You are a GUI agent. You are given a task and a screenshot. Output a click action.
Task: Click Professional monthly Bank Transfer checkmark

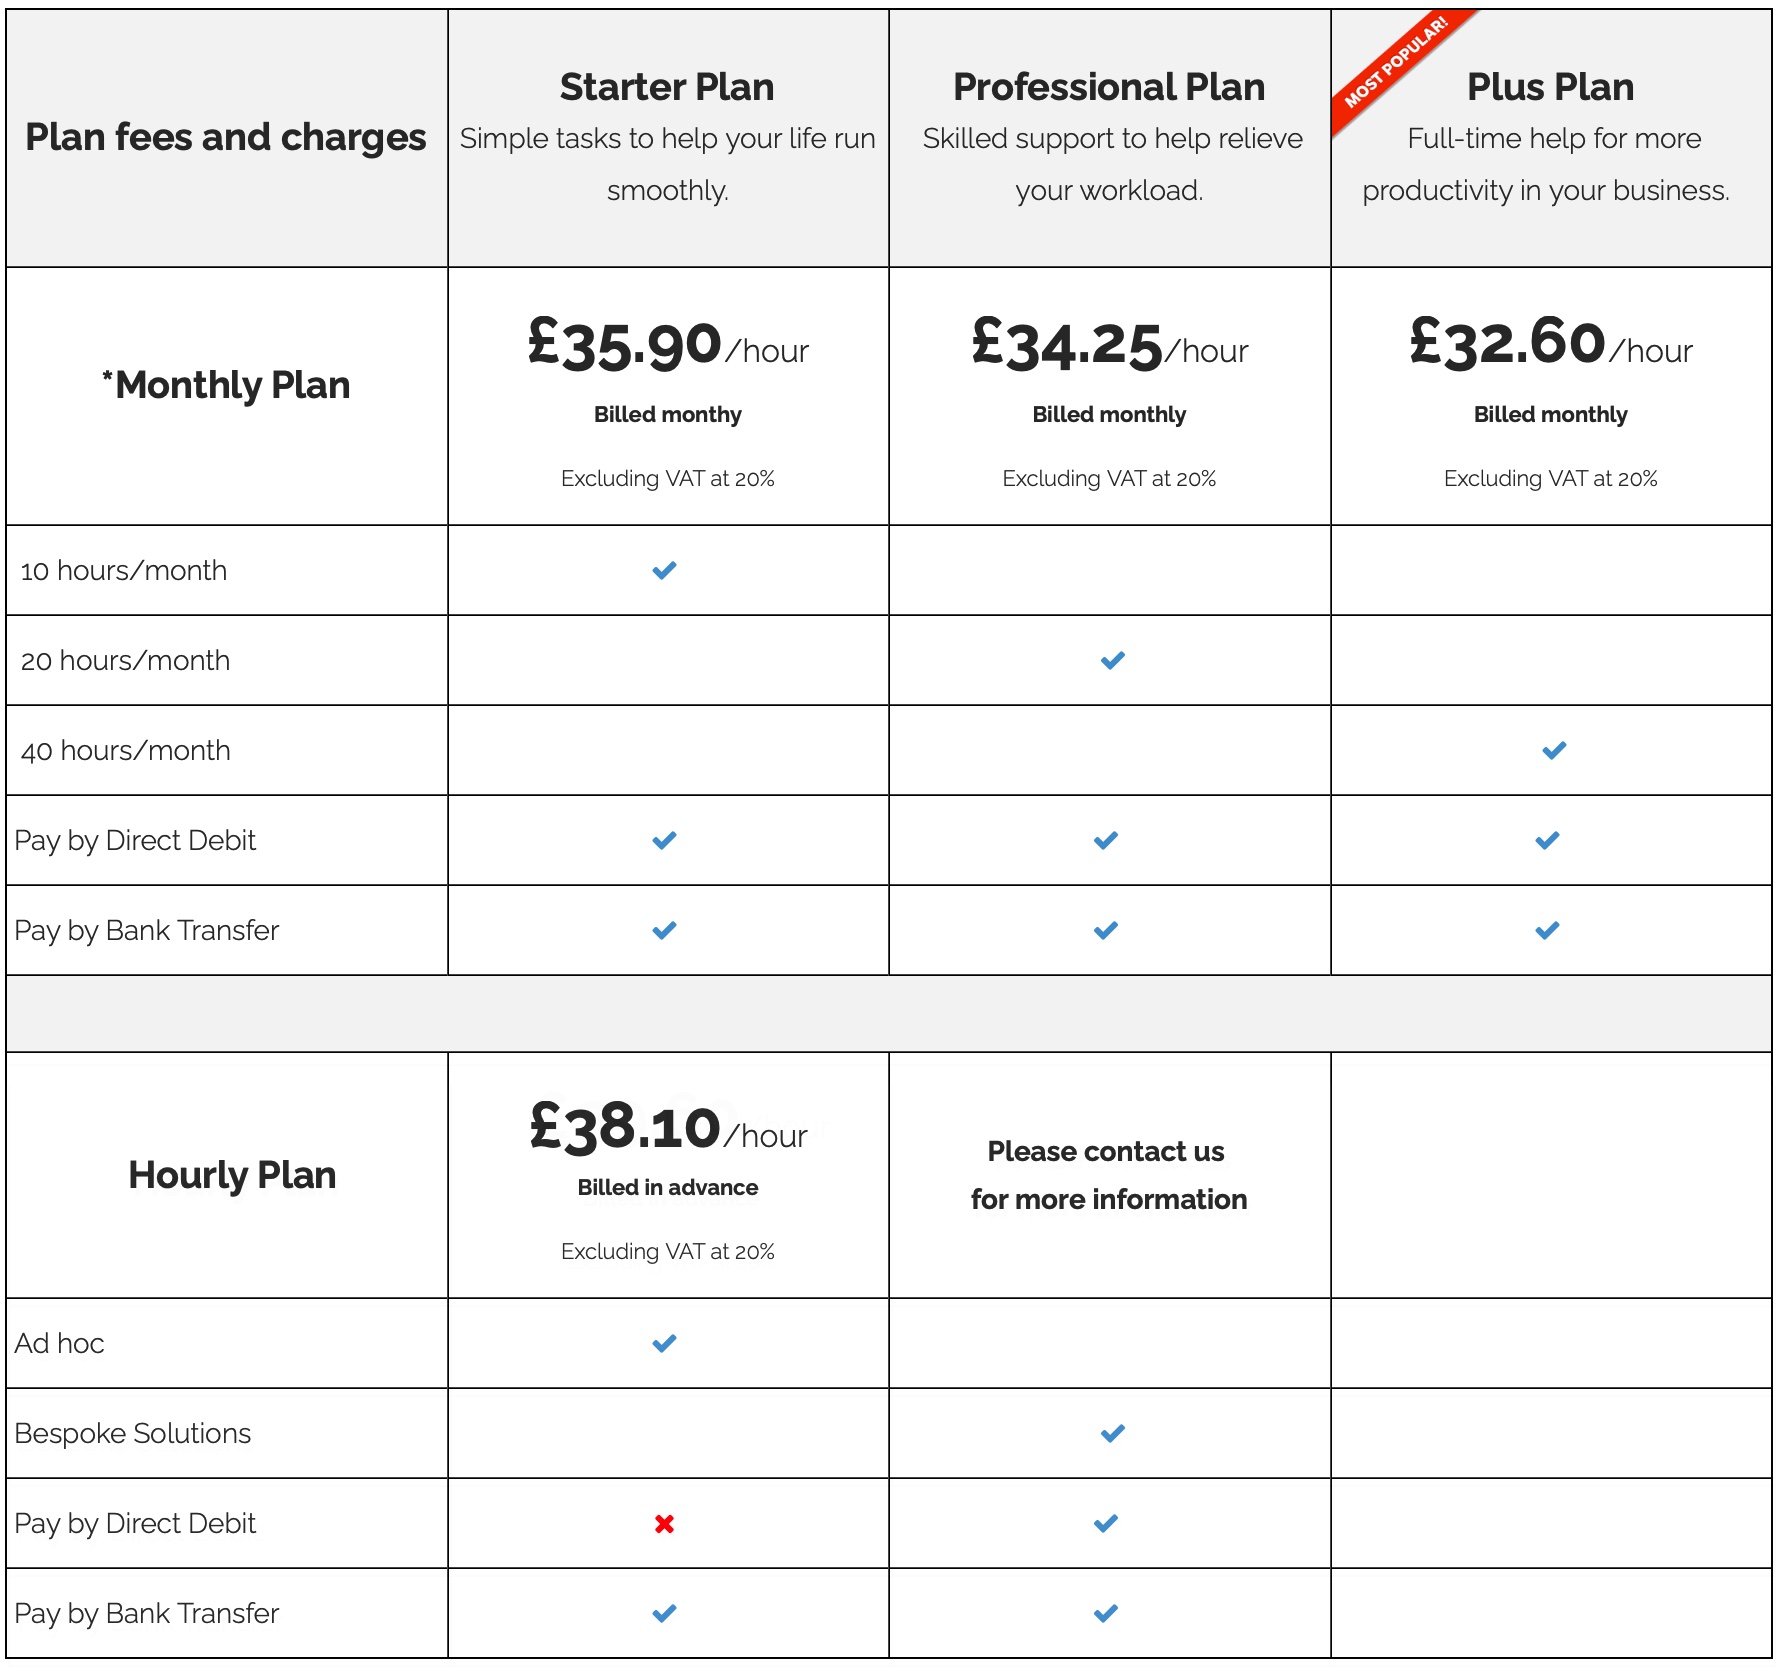1105,930
